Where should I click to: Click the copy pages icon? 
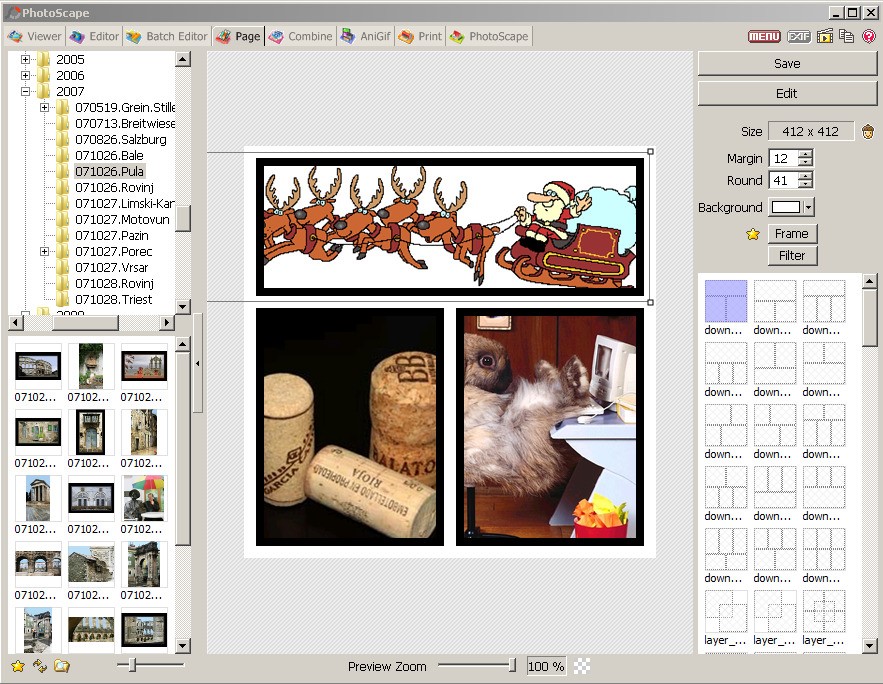coord(846,37)
